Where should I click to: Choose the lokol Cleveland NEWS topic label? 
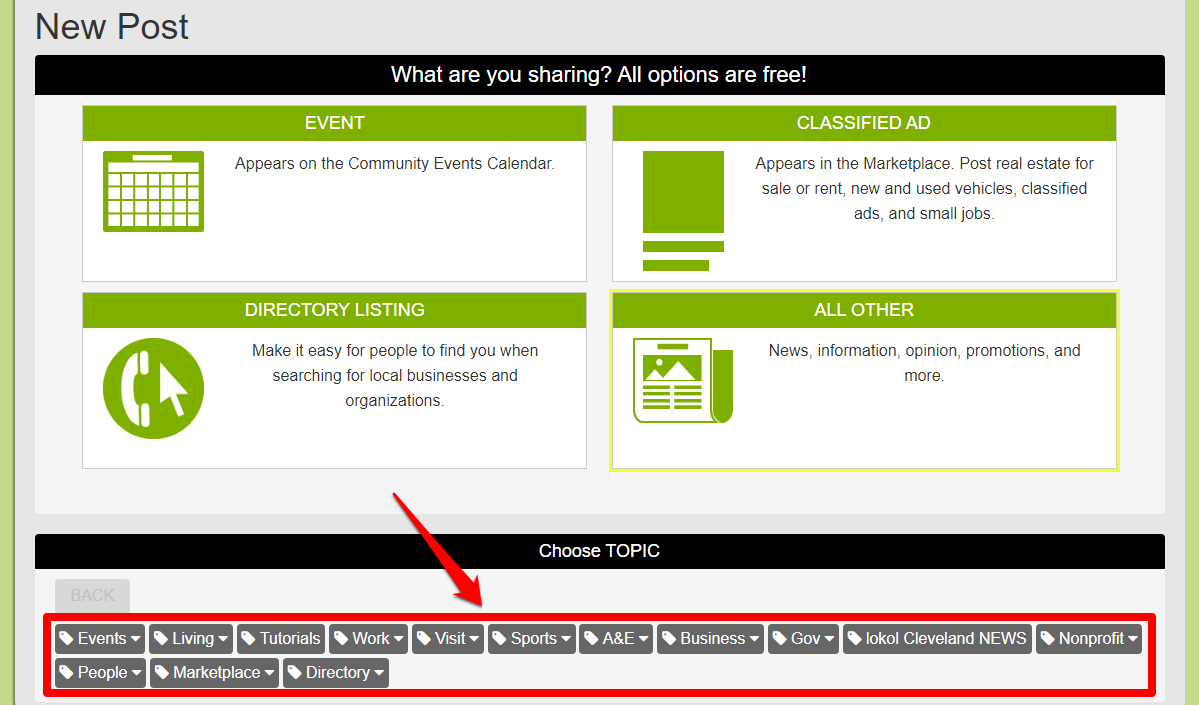click(x=946, y=638)
